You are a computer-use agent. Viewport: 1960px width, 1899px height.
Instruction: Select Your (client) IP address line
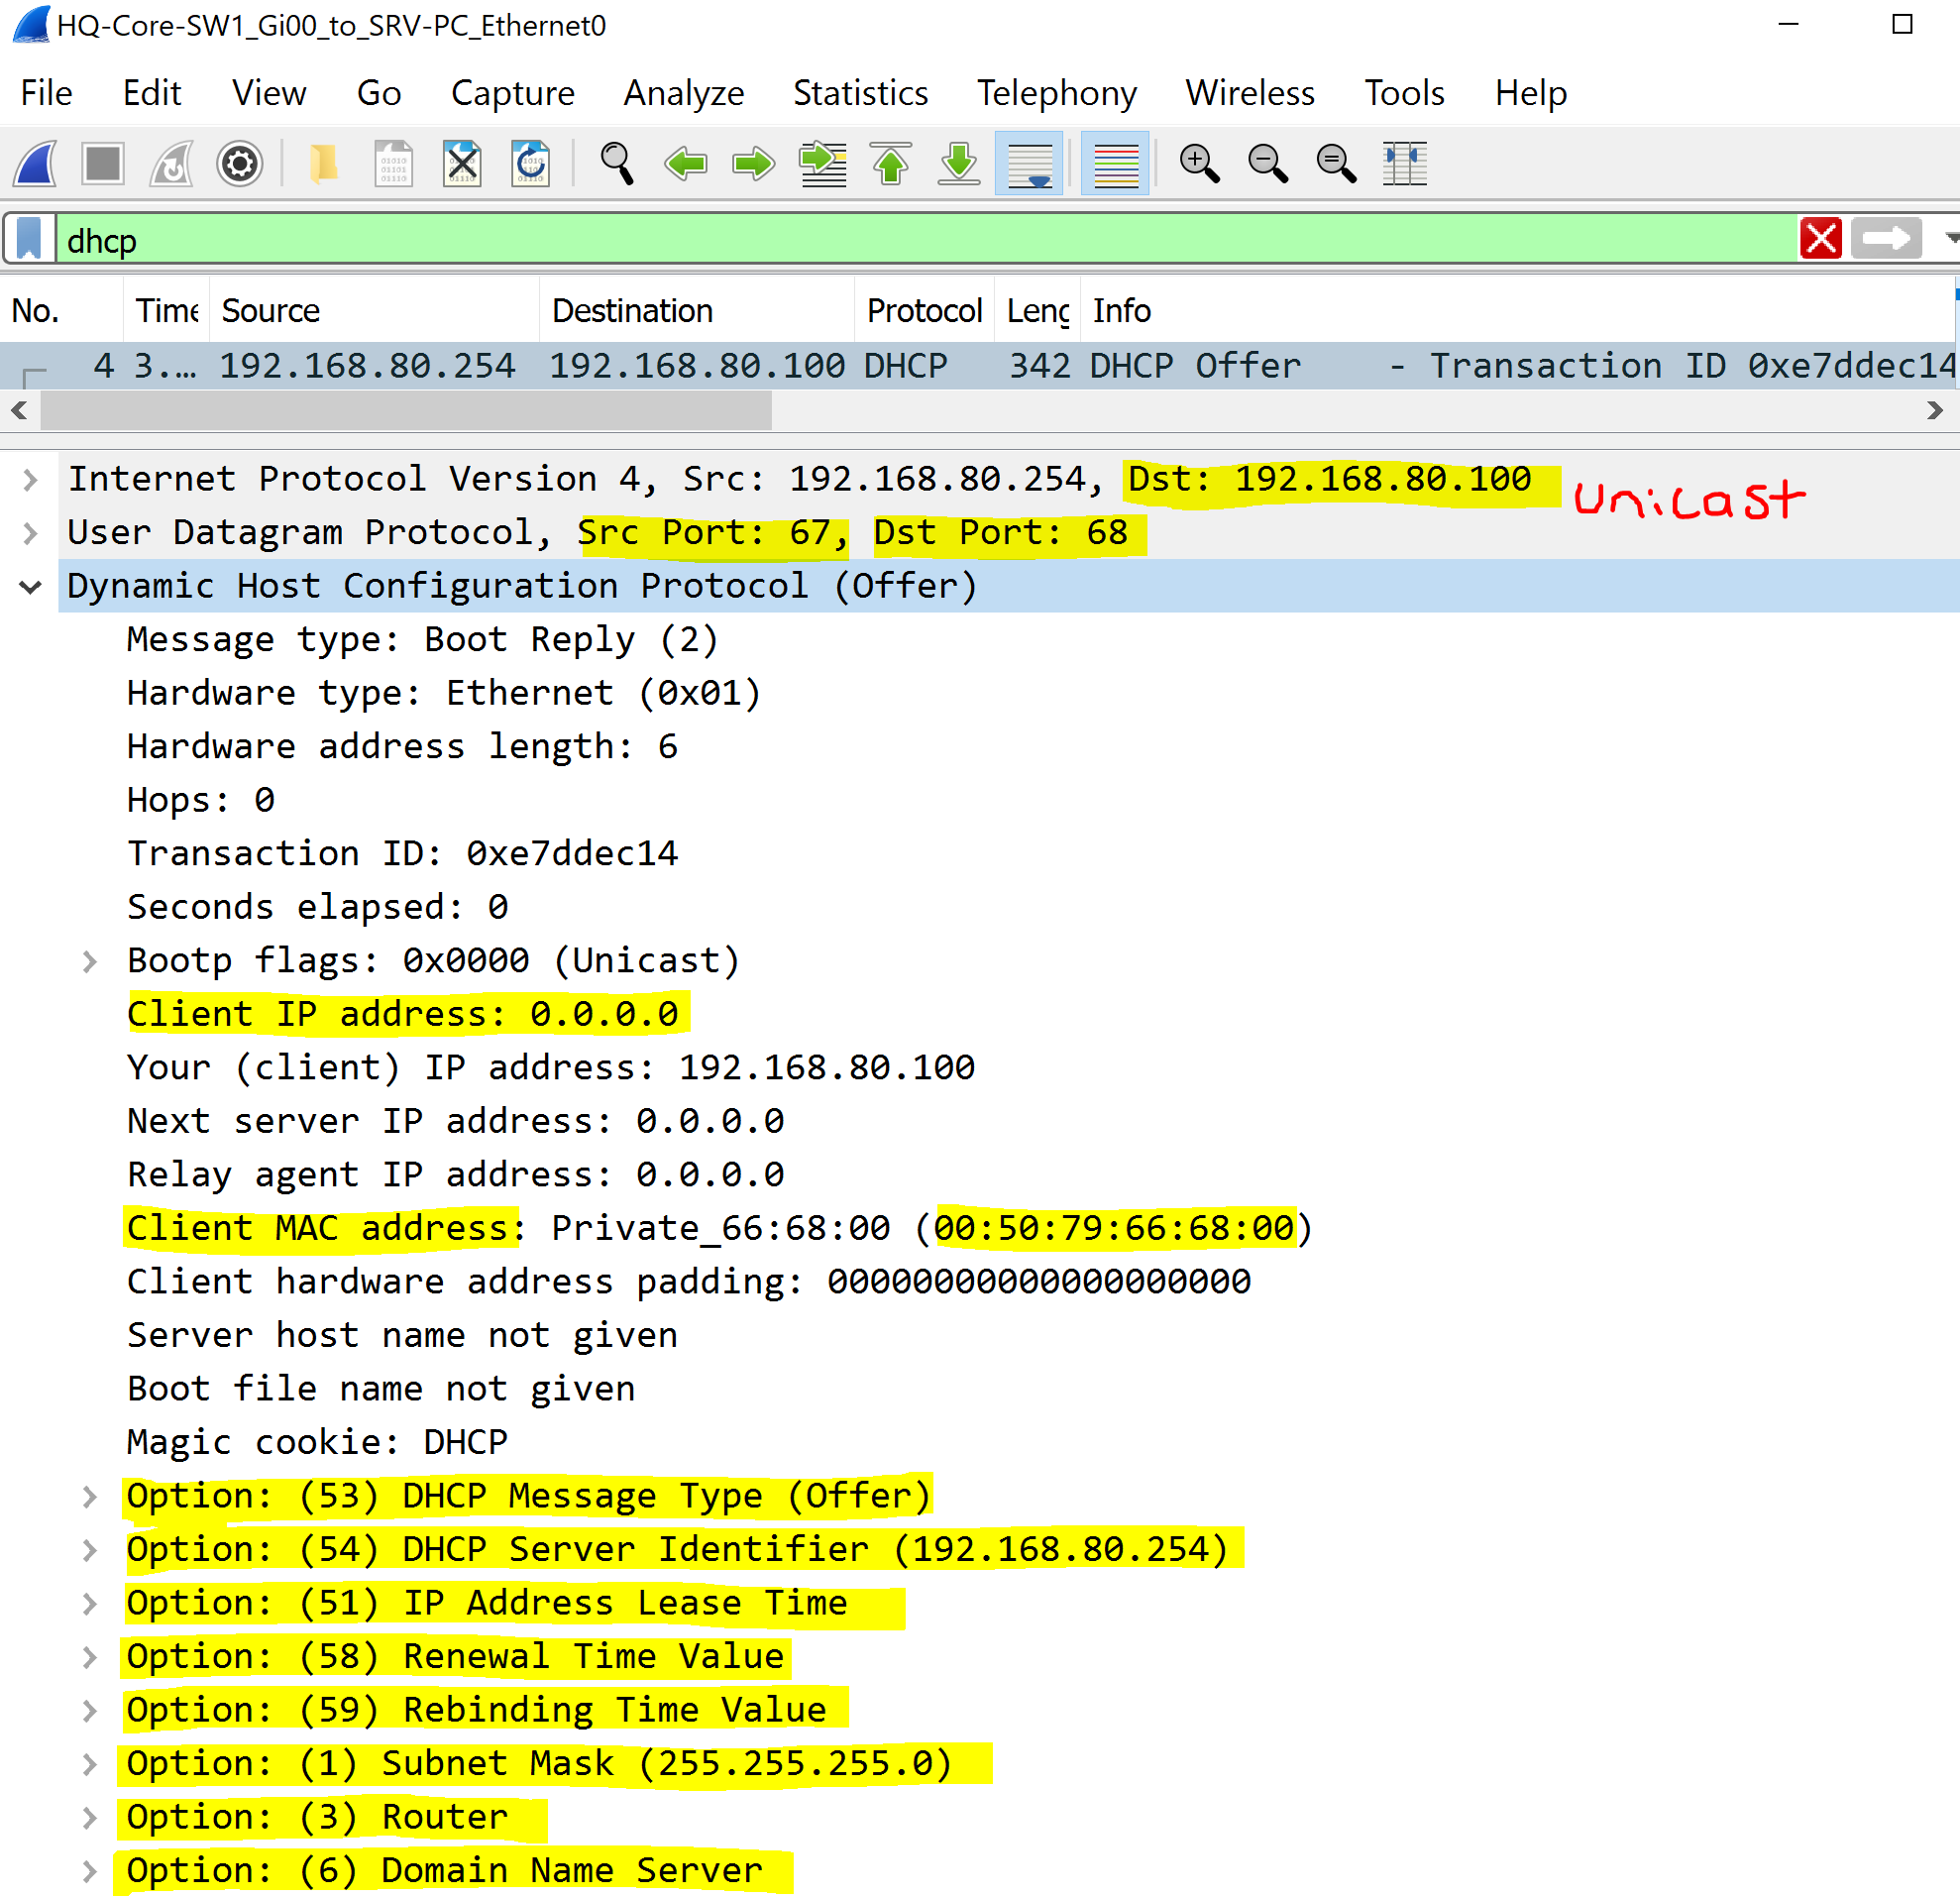point(551,1068)
